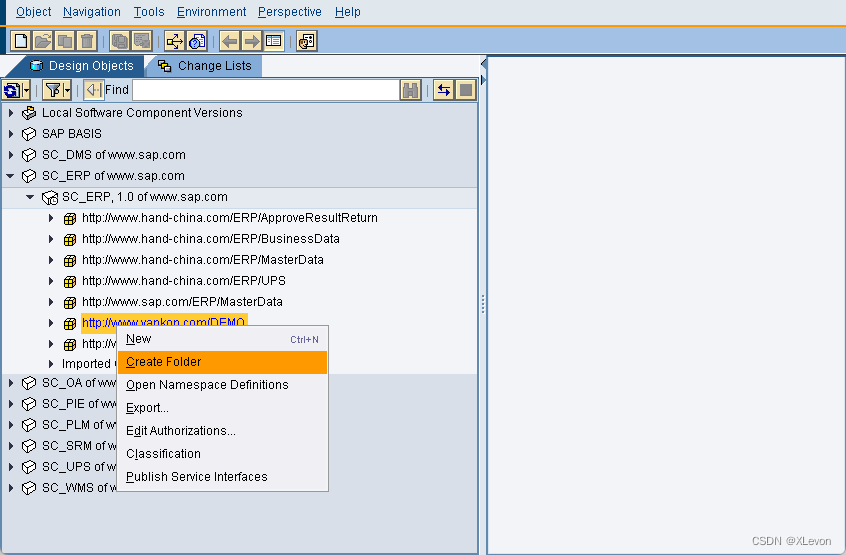Click the Where-Used arrows toolbar icon
The width and height of the screenshot is (846, 555).
click(175, 41)
